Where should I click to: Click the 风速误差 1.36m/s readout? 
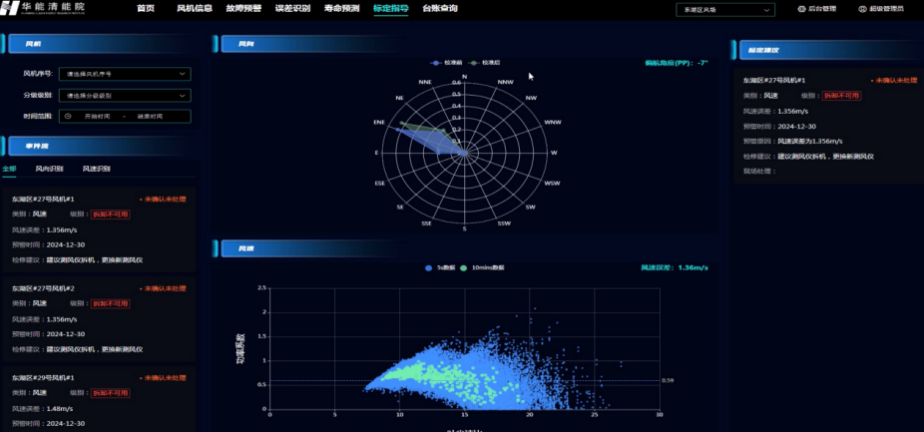[x=675, y=268]
